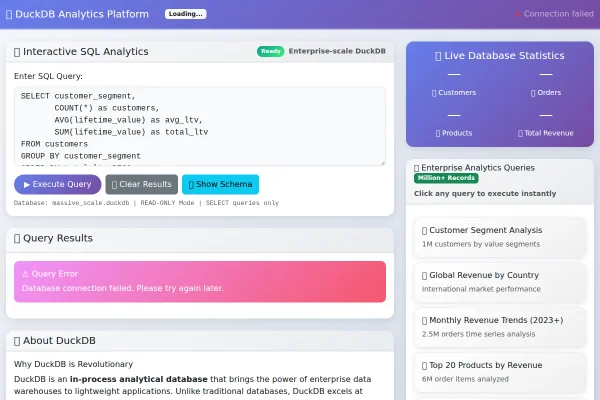This screenshot has width=600, height=400.
Task: Click the green Ready badge
Action: [x=271, y=51]
